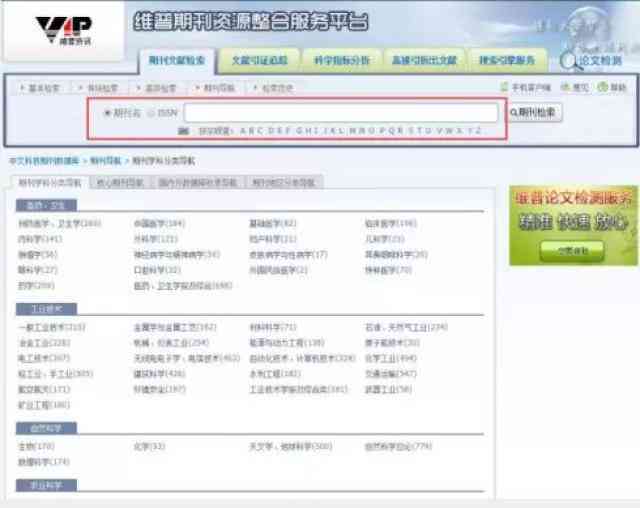The height and width of the screenshot is (508, 640).
Task: Open the 内科学 category
Action: 40,239
